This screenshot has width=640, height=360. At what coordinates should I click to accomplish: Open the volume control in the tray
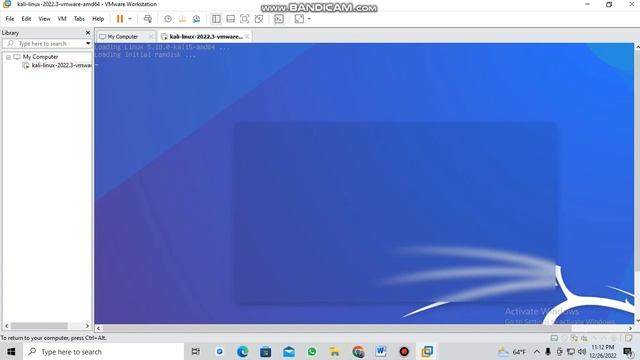pos(582,351)
